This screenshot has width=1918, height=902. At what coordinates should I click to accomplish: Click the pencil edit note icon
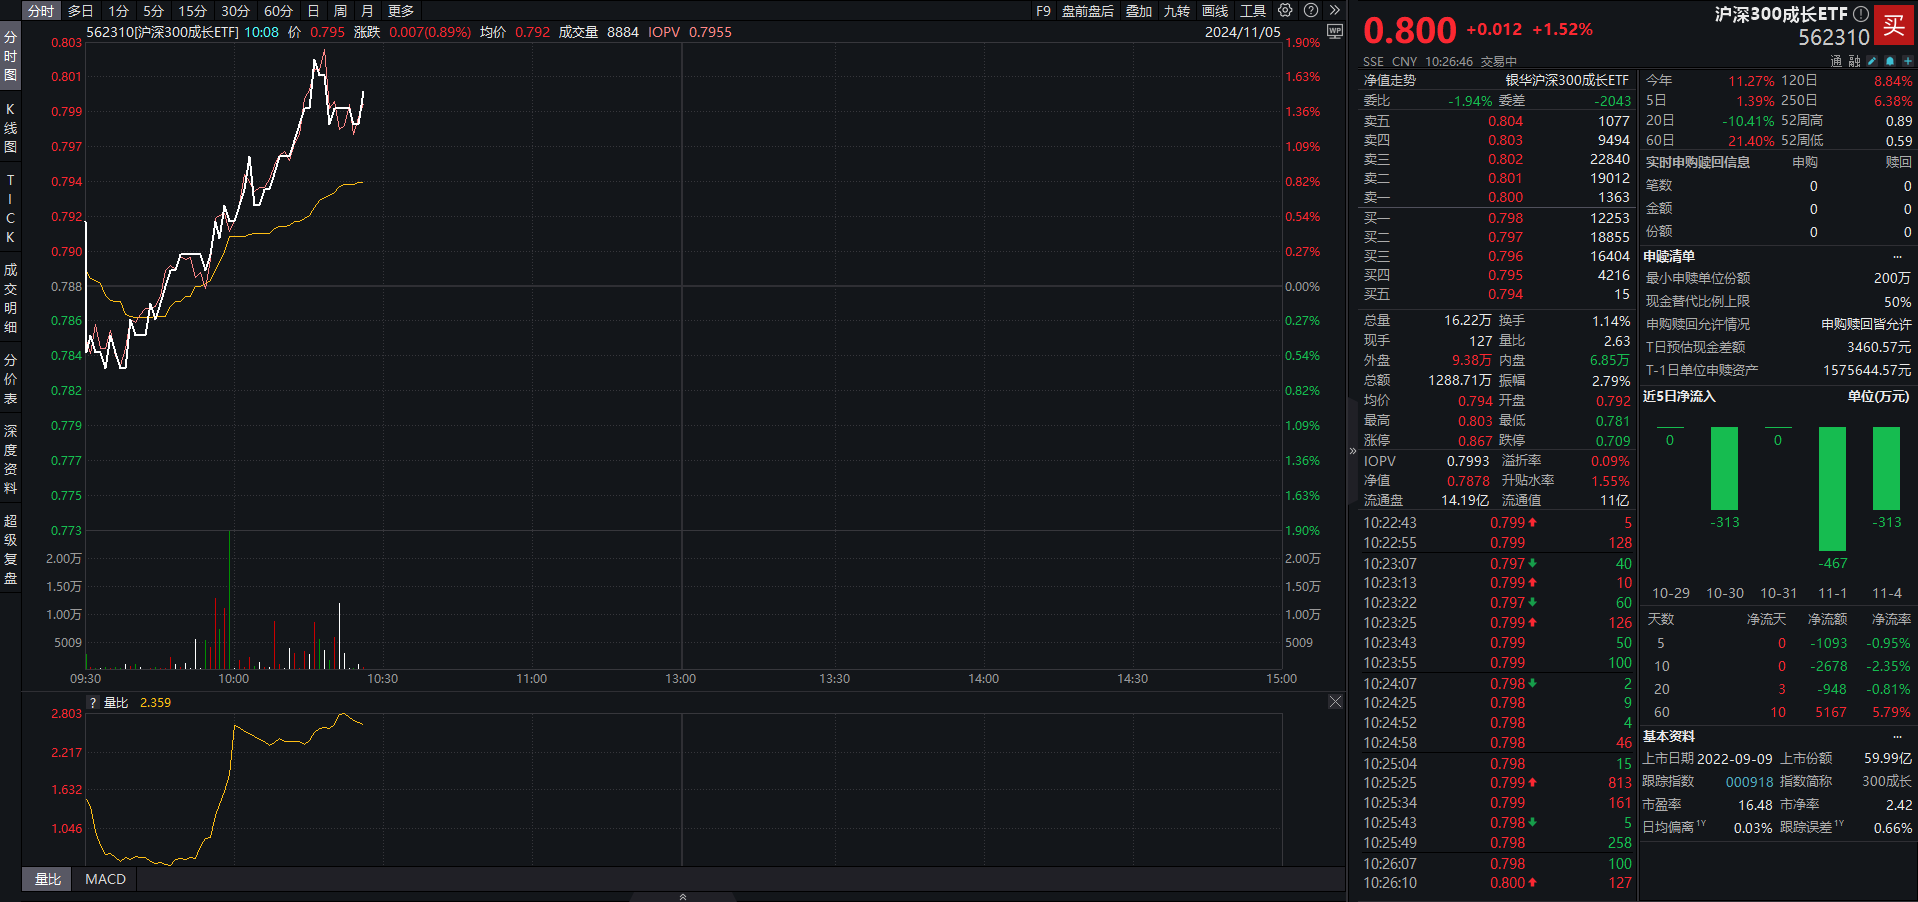(1872, 61)
